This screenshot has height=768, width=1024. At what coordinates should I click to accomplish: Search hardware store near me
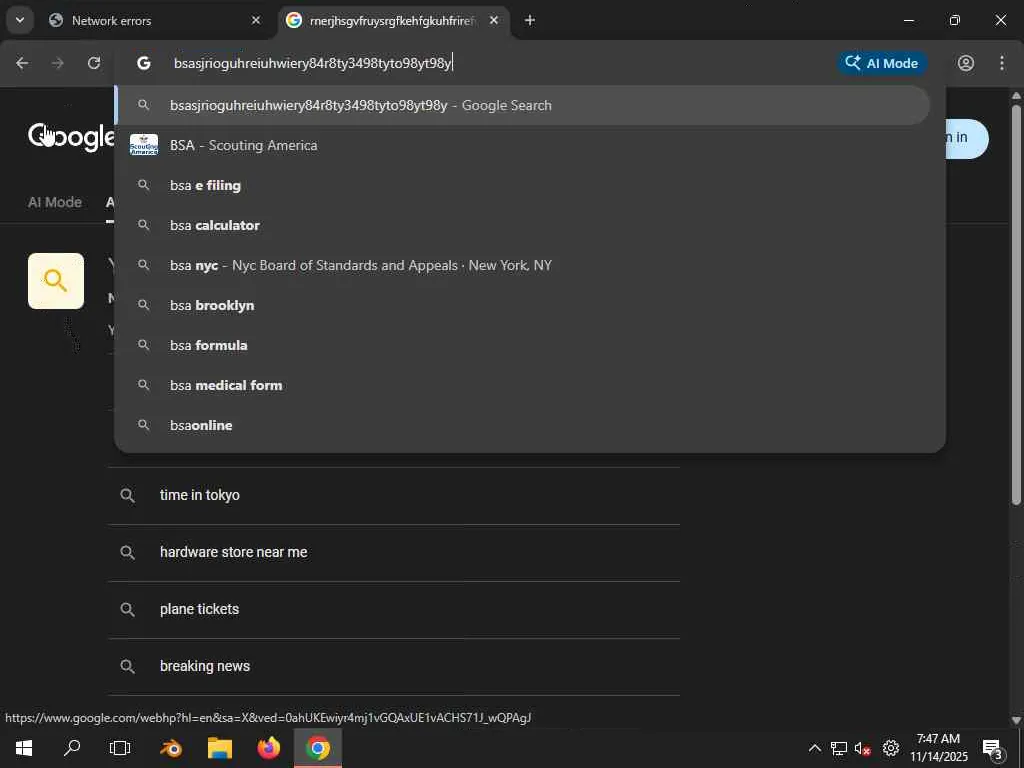click(x=394, y=552)
